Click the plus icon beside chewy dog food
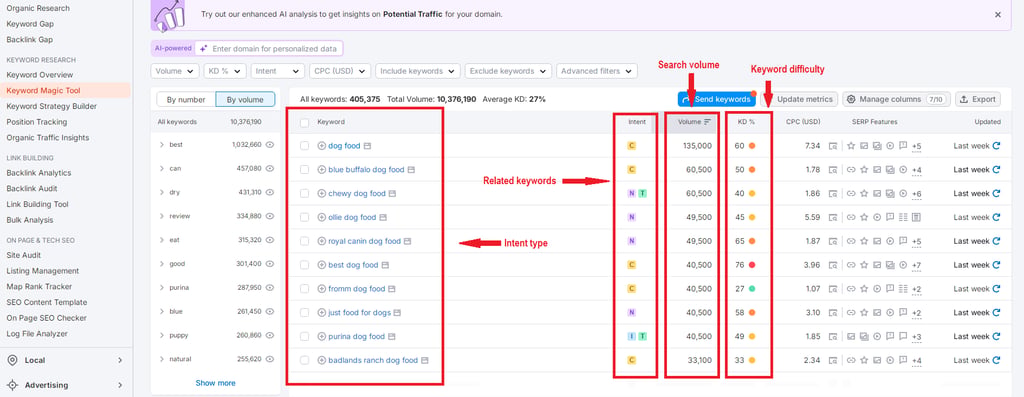Screen dimensions: 1024x397 tap(321, 193)
